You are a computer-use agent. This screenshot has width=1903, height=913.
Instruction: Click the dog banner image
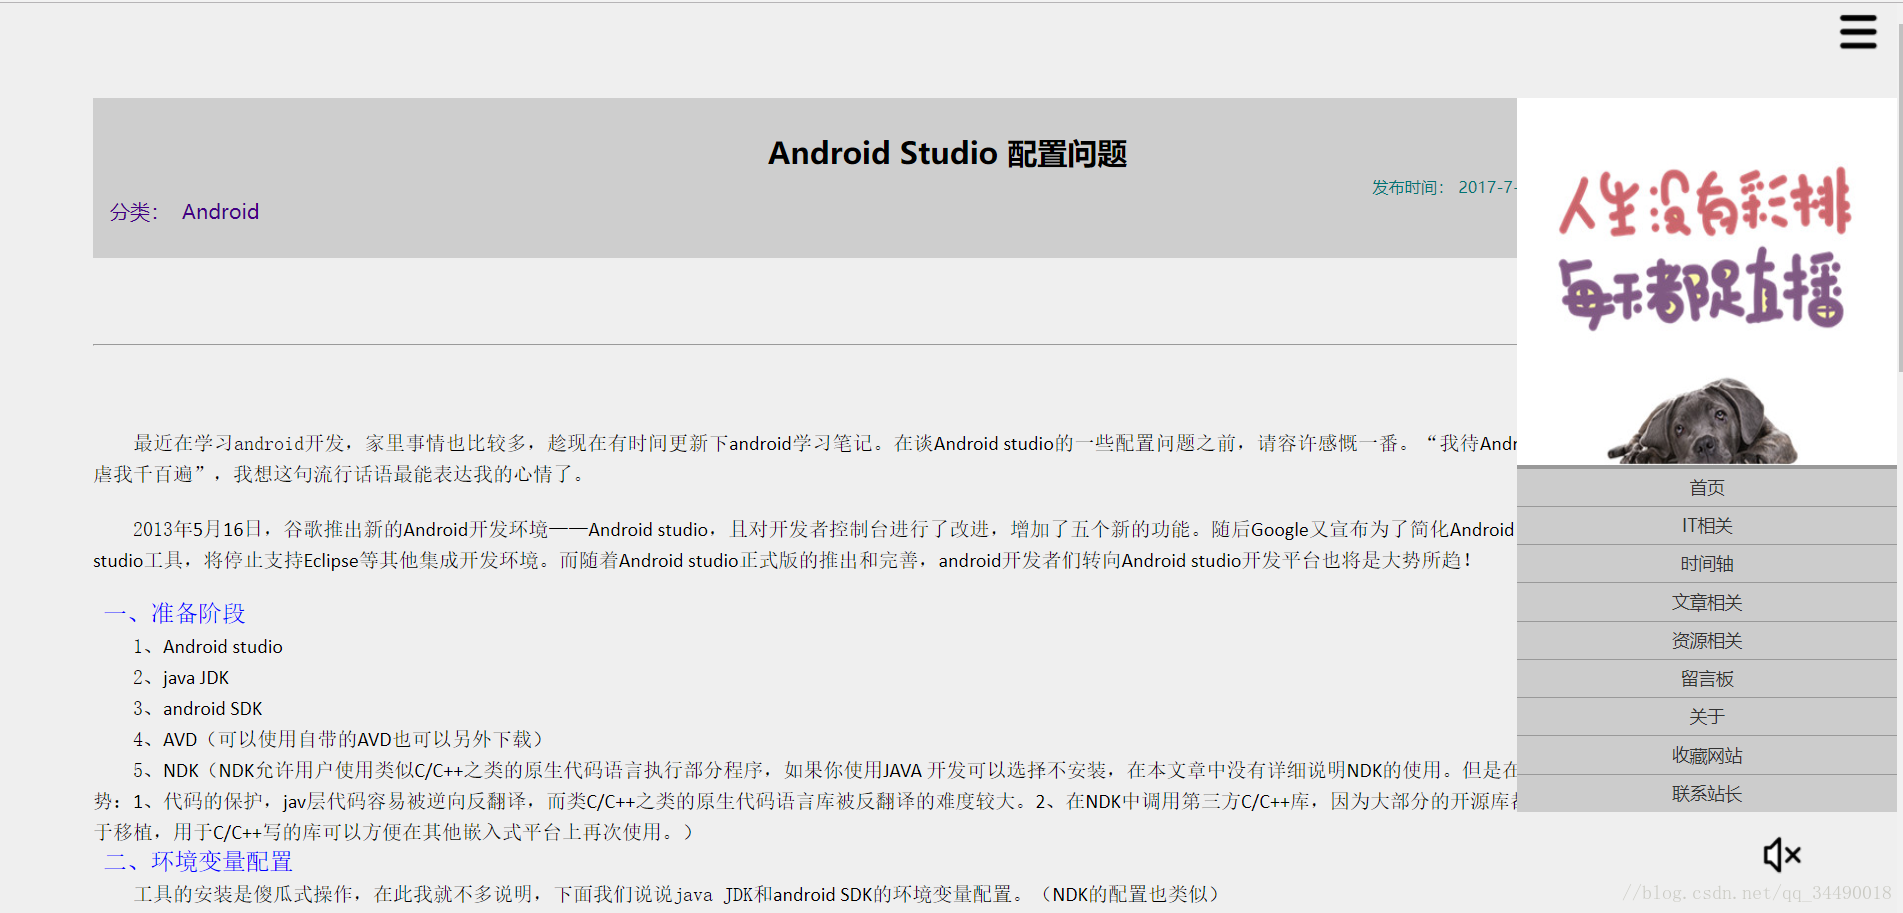(x=1707, y=281)
